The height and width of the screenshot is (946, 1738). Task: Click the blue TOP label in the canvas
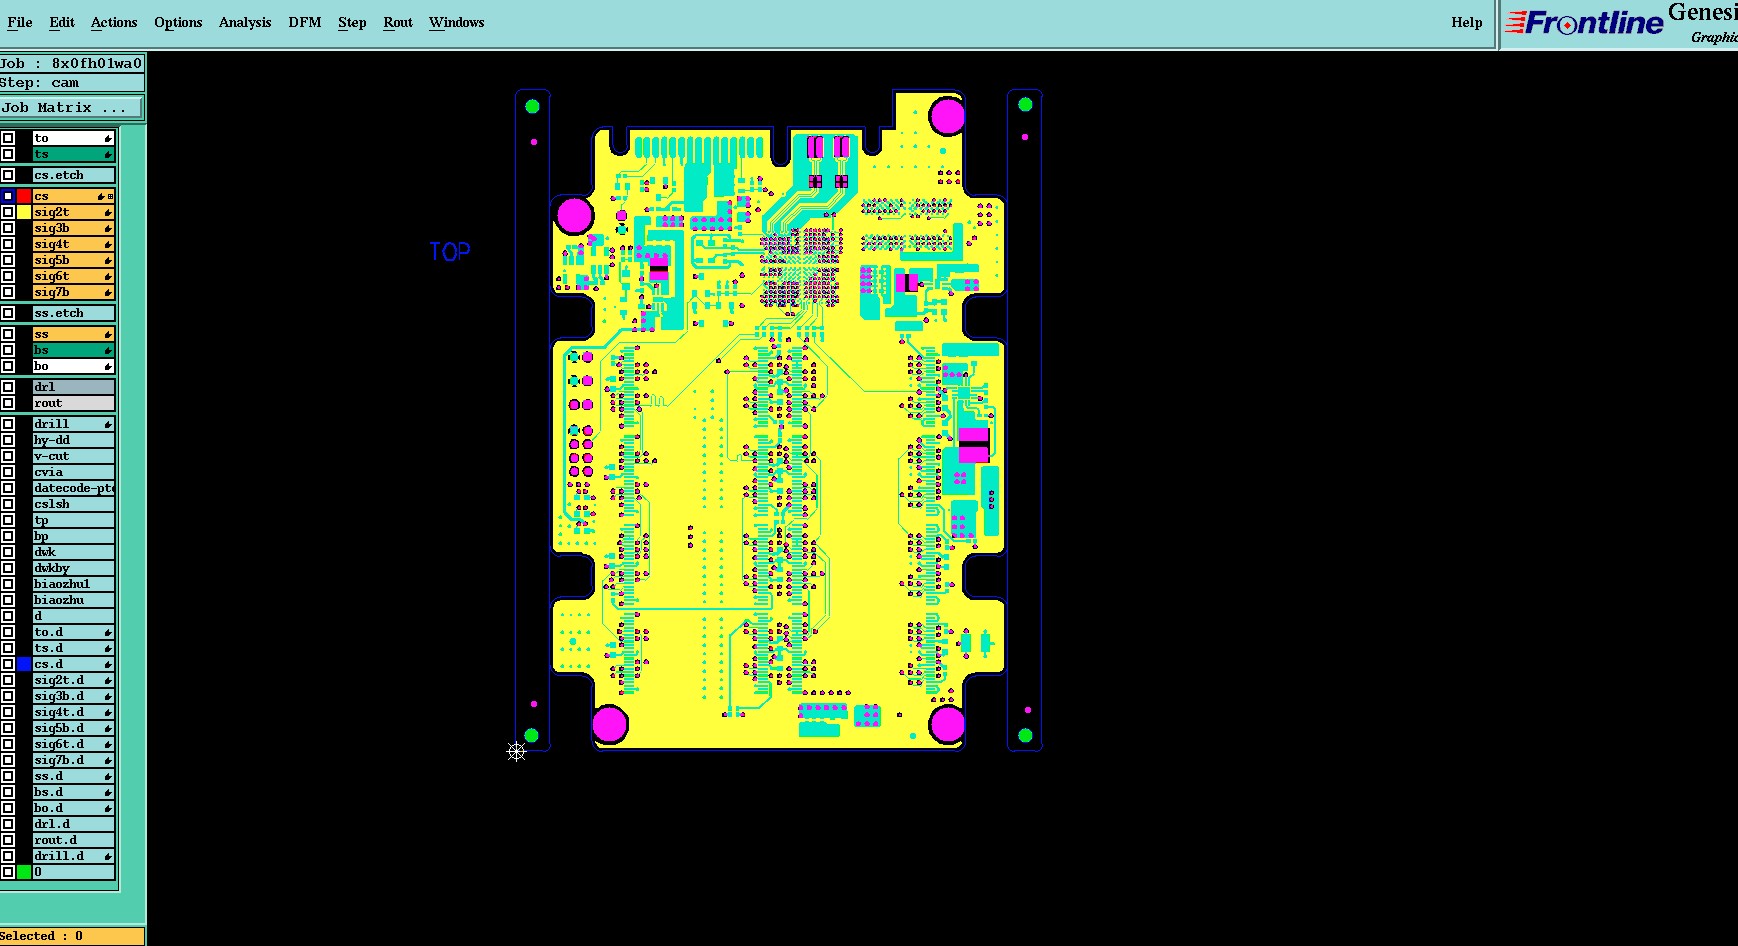click(450, 252)
